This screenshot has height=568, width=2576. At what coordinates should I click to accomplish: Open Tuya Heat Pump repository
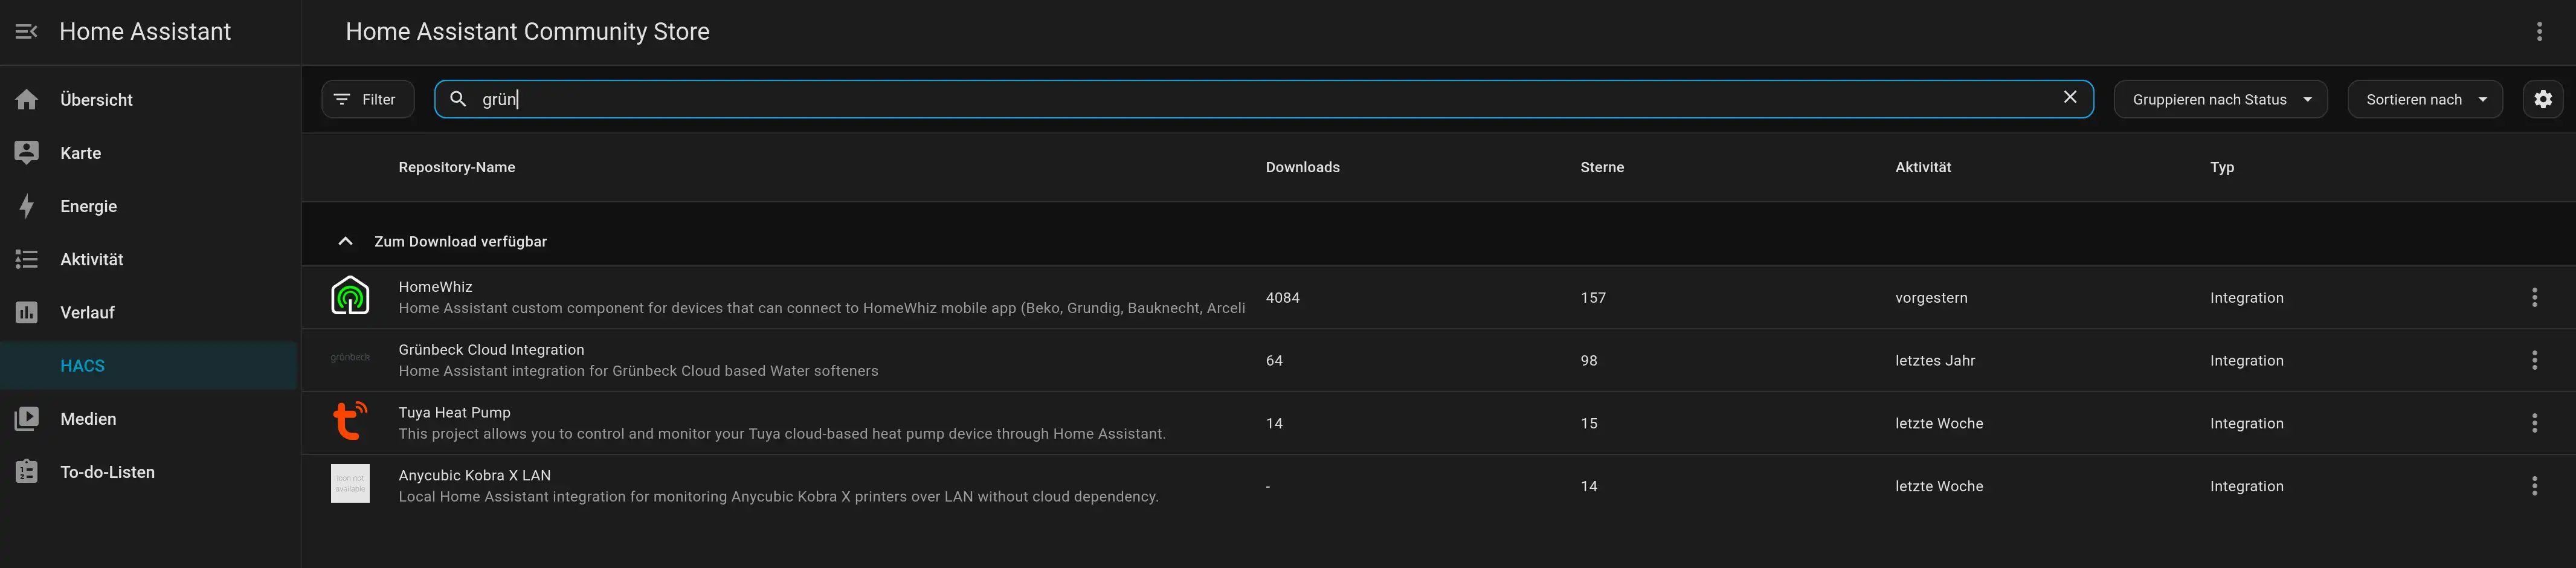(x=1438, y=423)
